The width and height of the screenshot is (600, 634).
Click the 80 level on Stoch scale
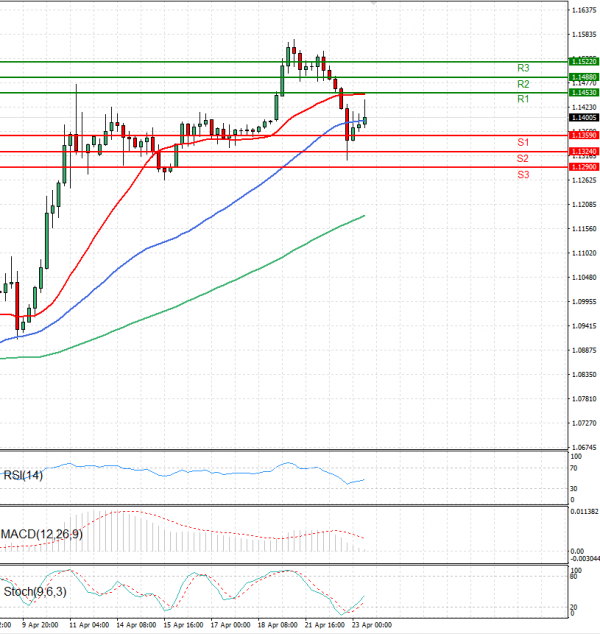(x=573, y=577)
